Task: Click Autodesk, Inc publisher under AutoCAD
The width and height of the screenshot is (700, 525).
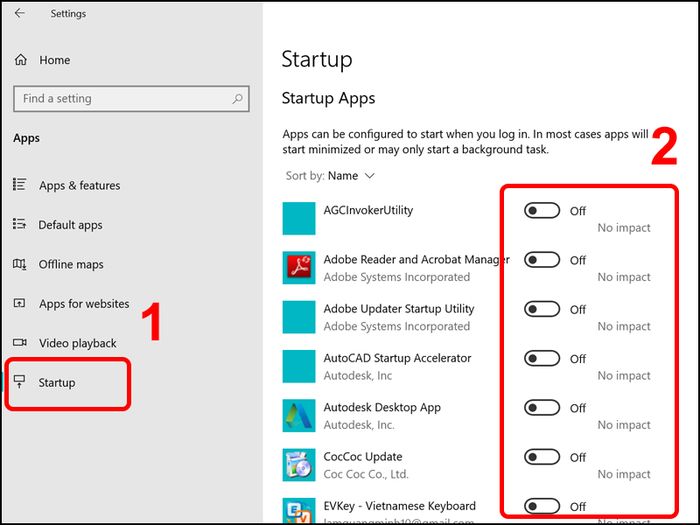Action: tap(358, 376)
